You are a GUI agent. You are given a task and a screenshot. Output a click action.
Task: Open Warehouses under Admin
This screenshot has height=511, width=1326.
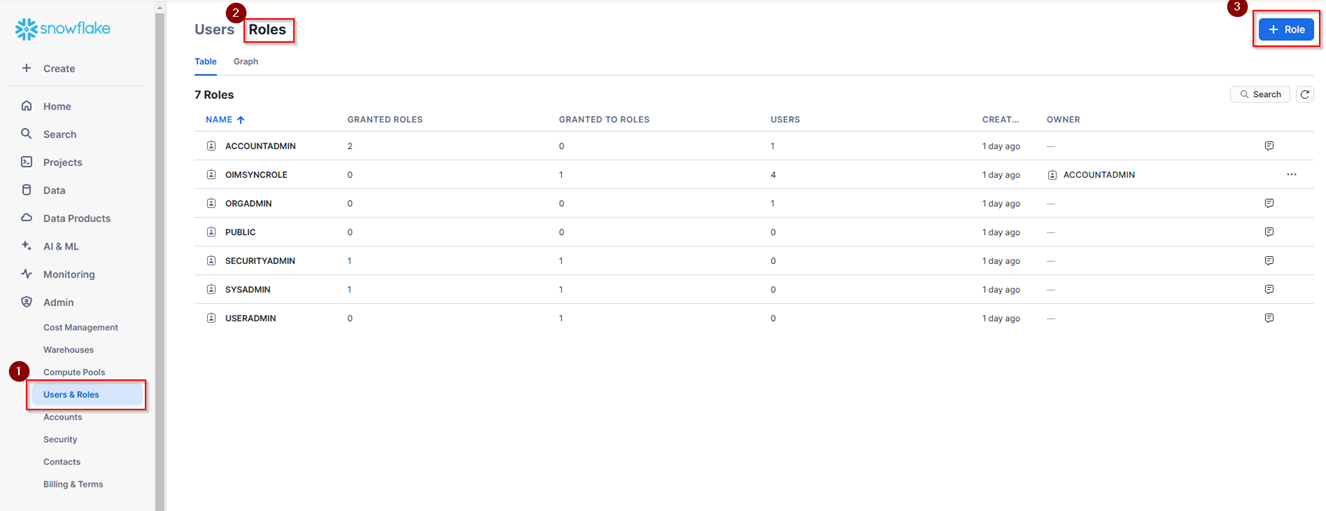coord(68,350)
